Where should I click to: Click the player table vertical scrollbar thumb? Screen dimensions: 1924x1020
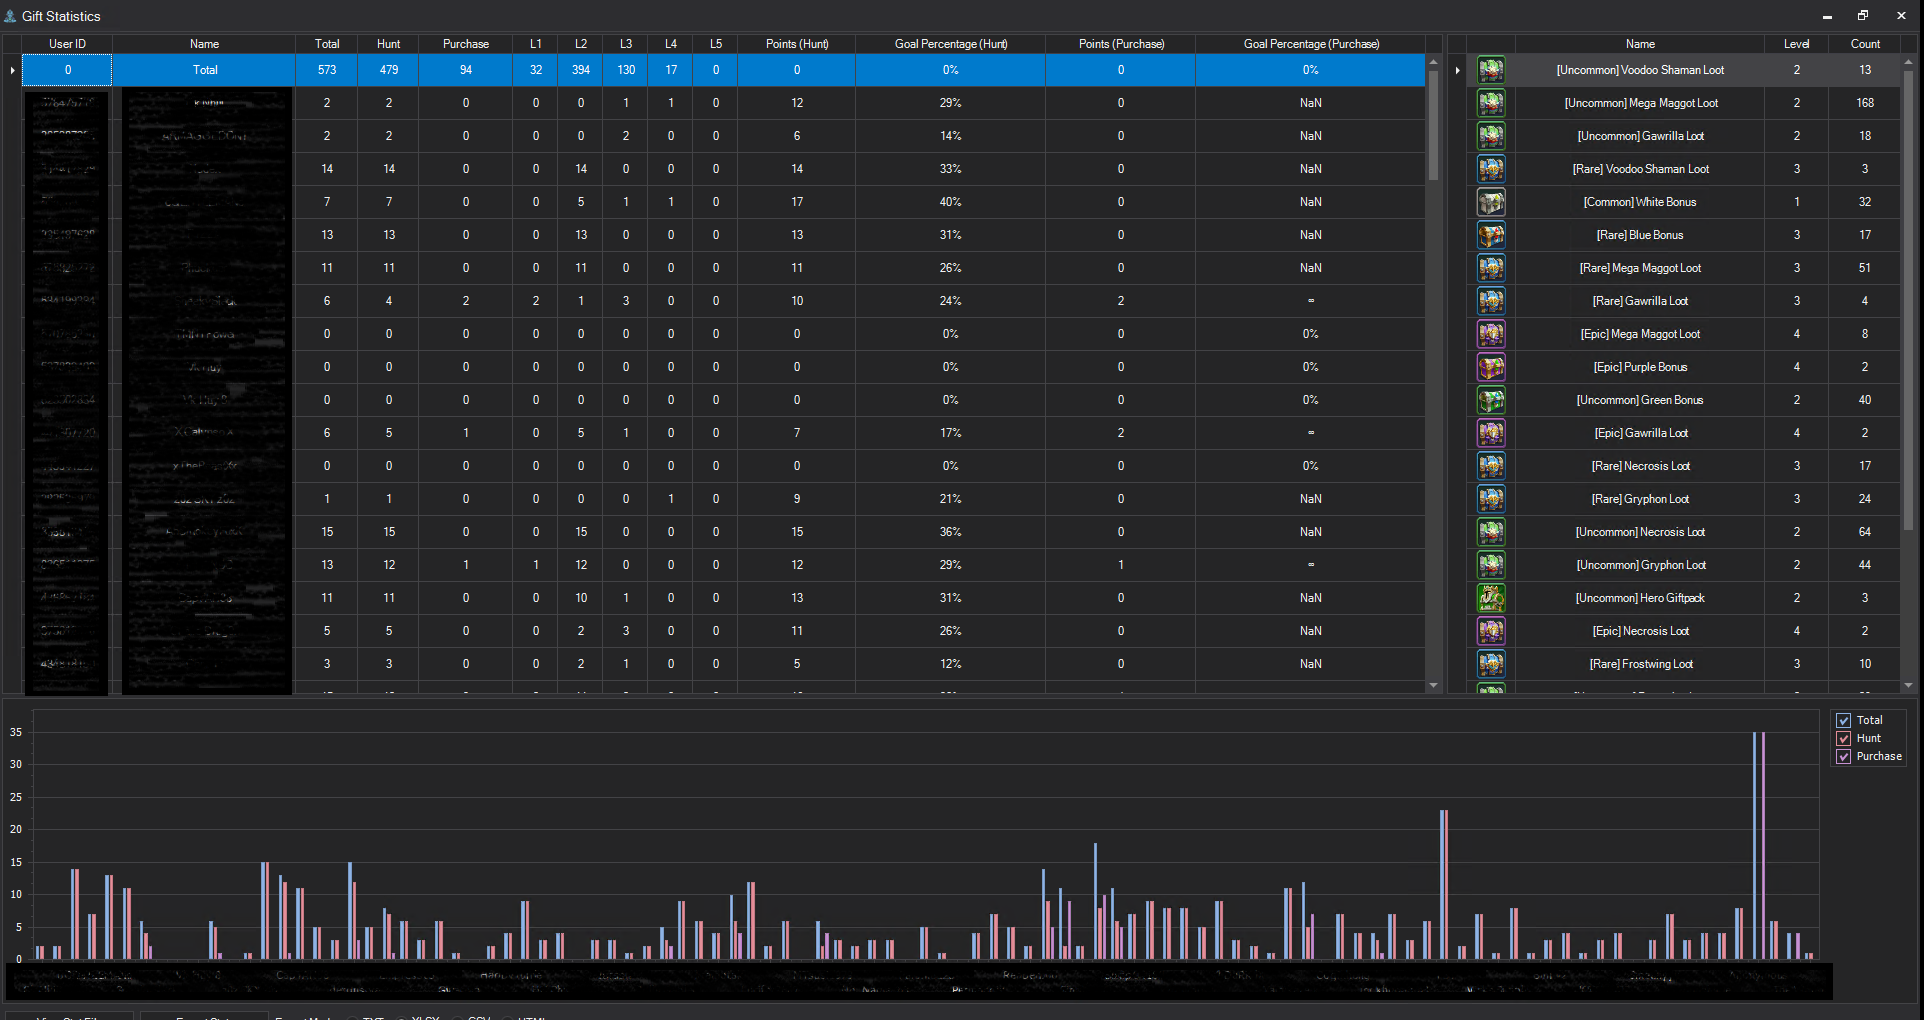click(x=1433, y=125)
